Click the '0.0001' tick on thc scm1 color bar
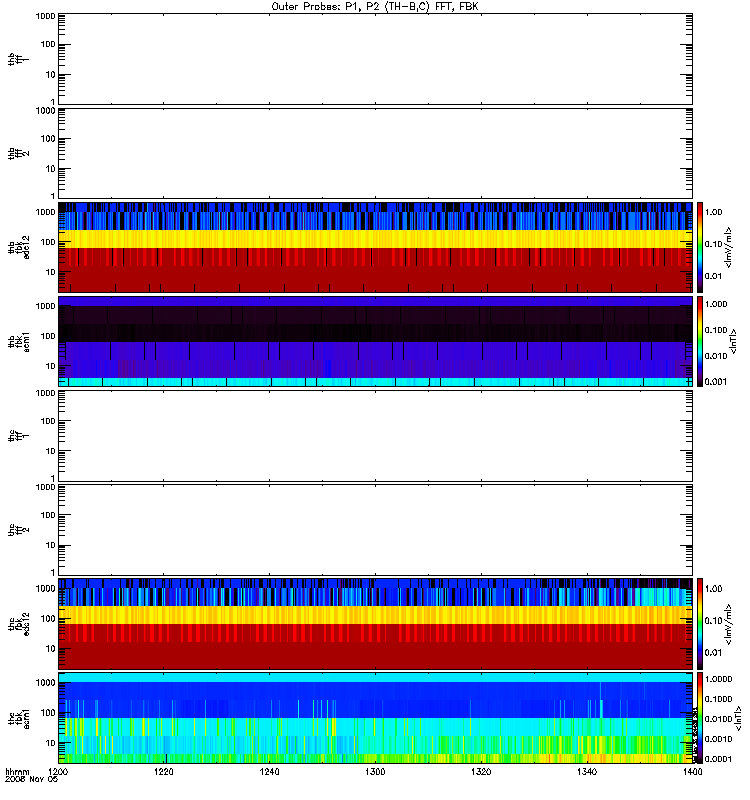The height and width of the screenshot is (800, 750). [x=718, y=759]
